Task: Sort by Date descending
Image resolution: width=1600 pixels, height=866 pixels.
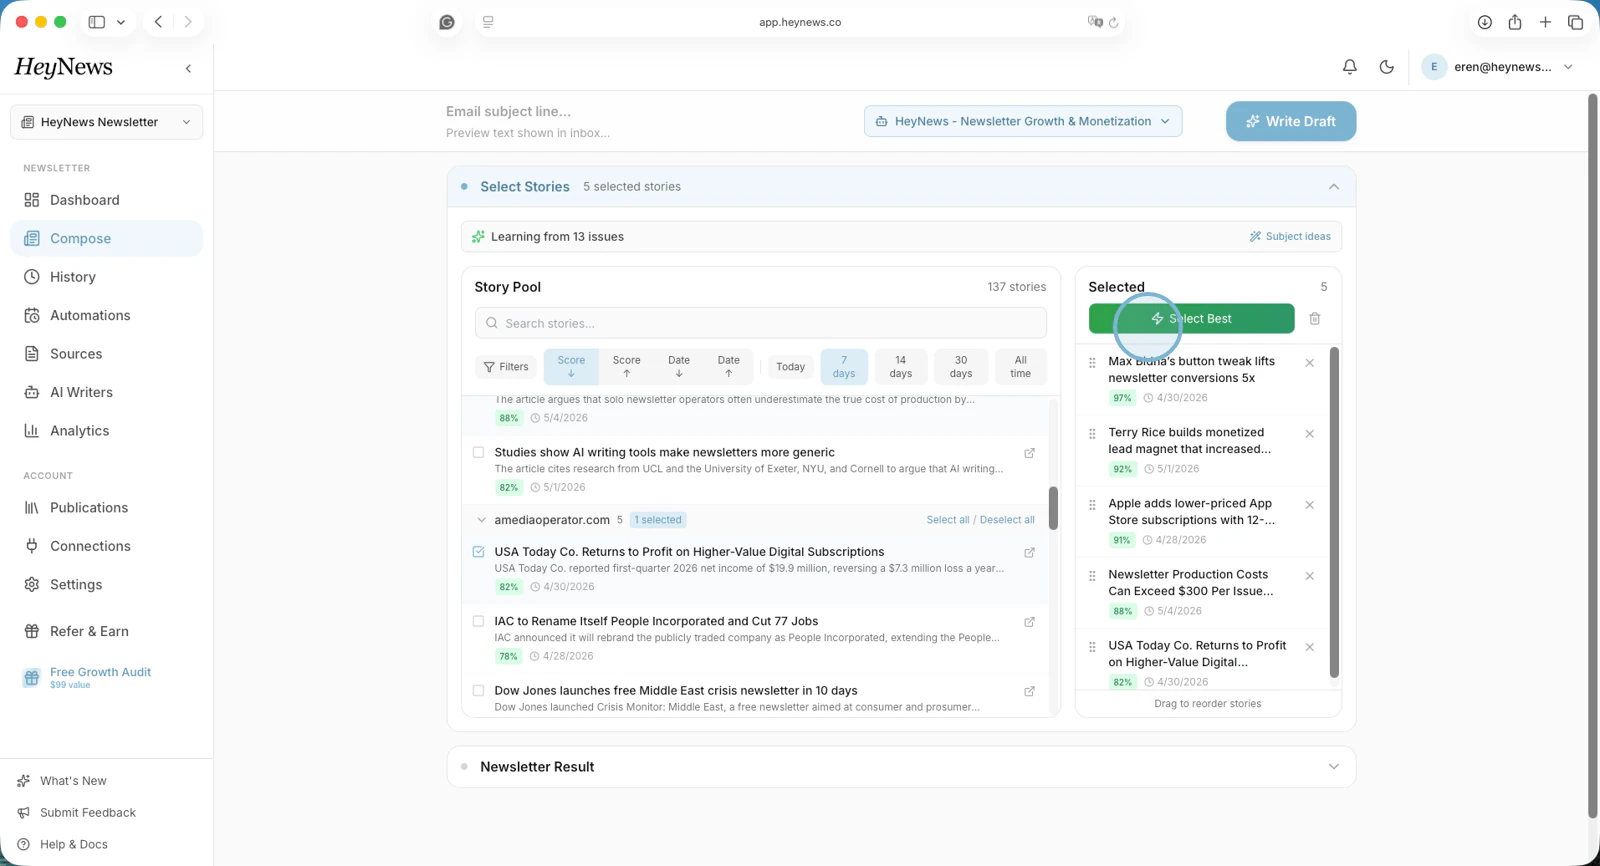Action: click(x=679, y=367)
